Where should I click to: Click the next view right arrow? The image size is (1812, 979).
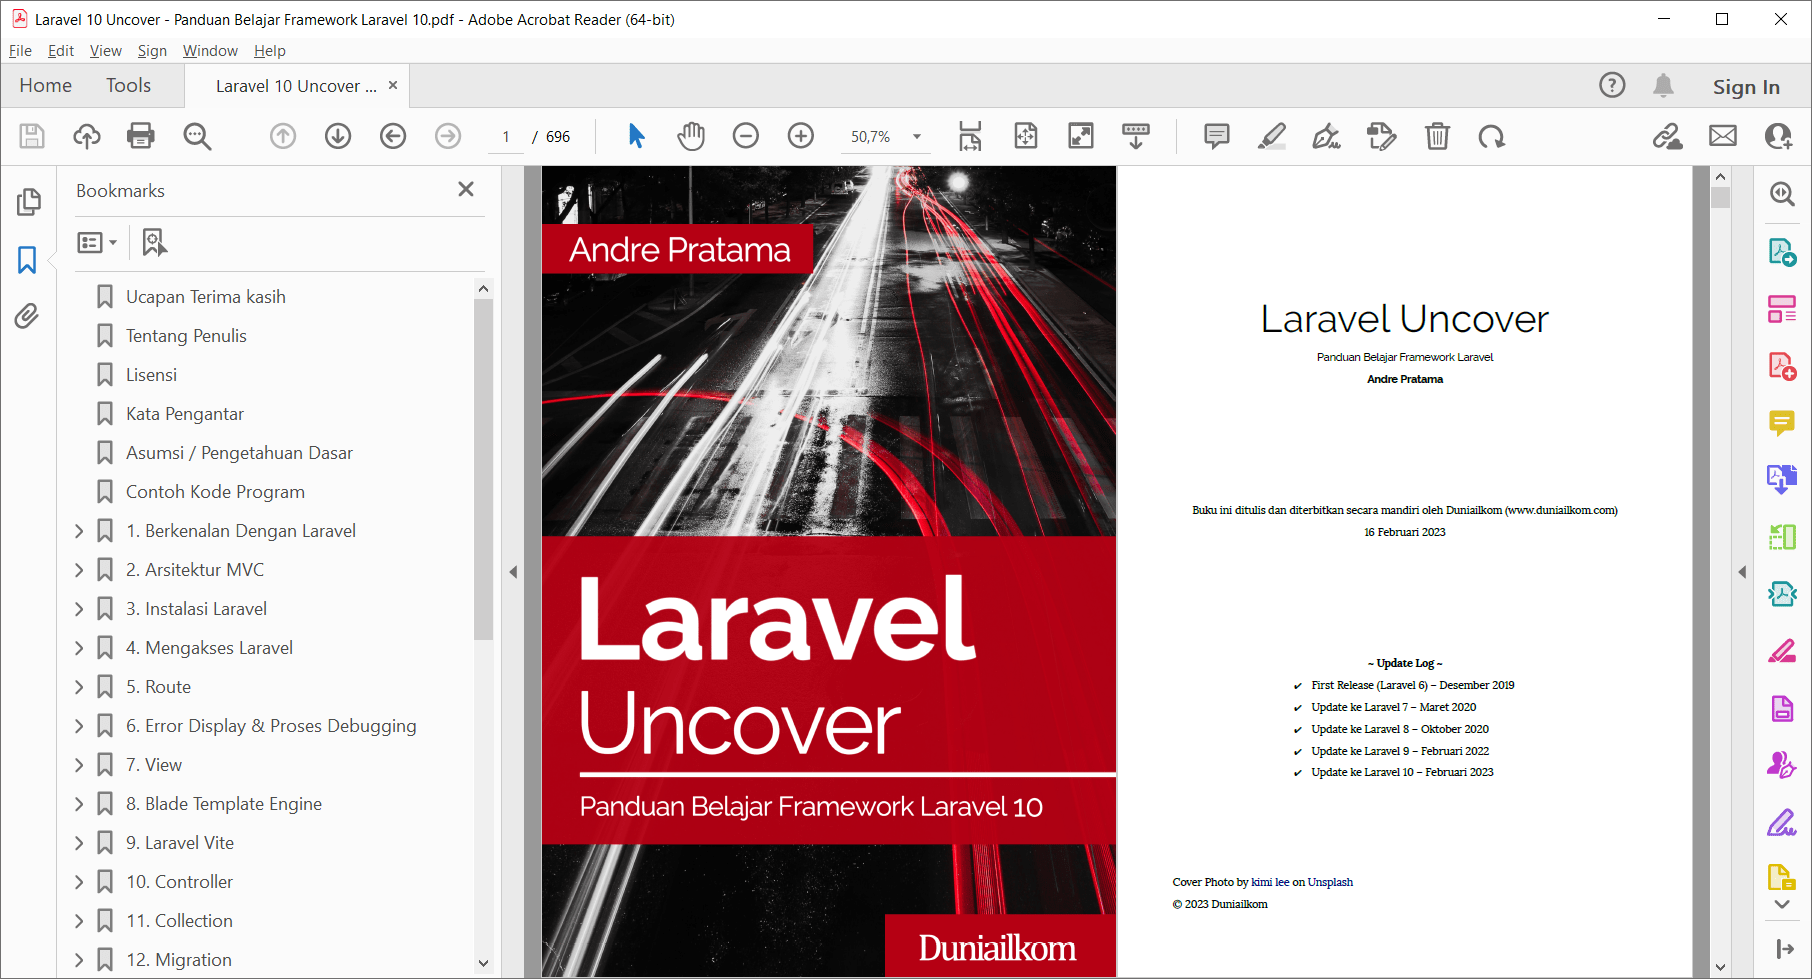[x=448, y=136]
